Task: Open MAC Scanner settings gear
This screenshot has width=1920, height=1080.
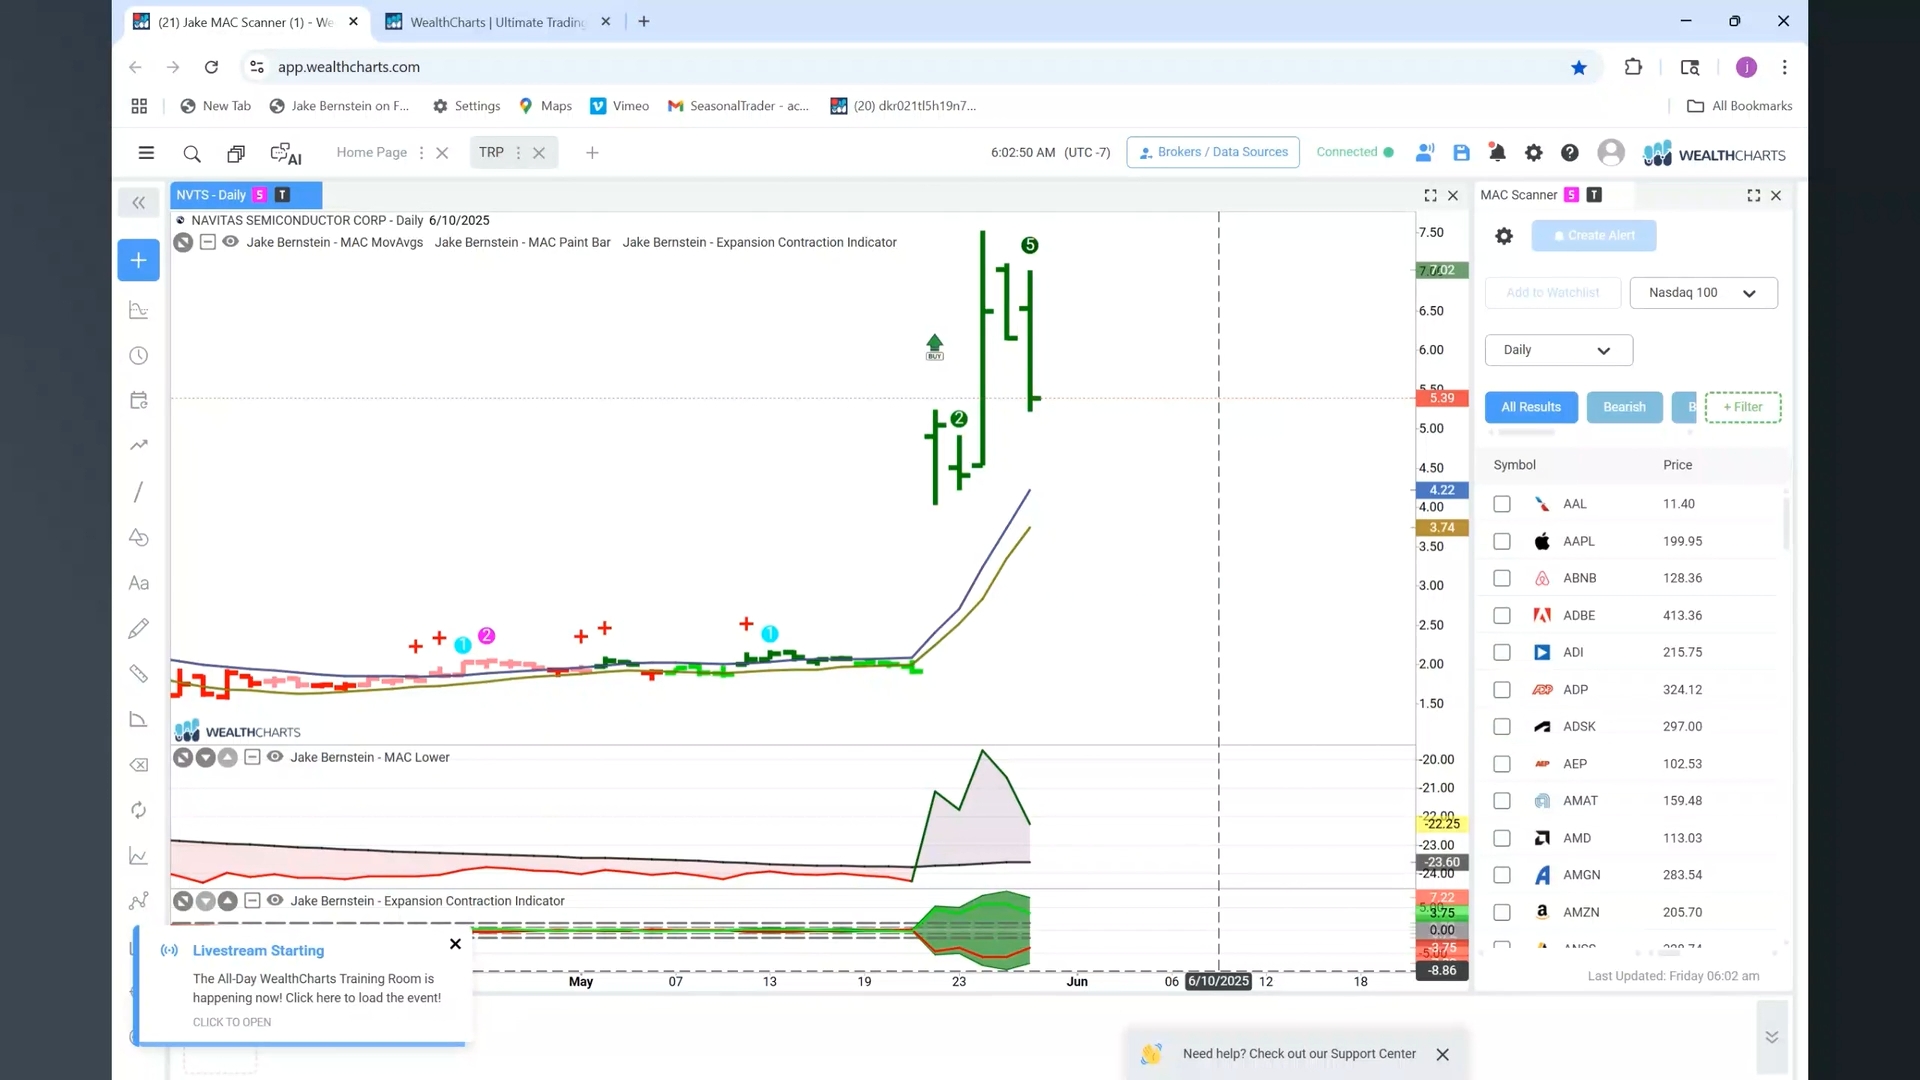Action: pos(1504,236)
